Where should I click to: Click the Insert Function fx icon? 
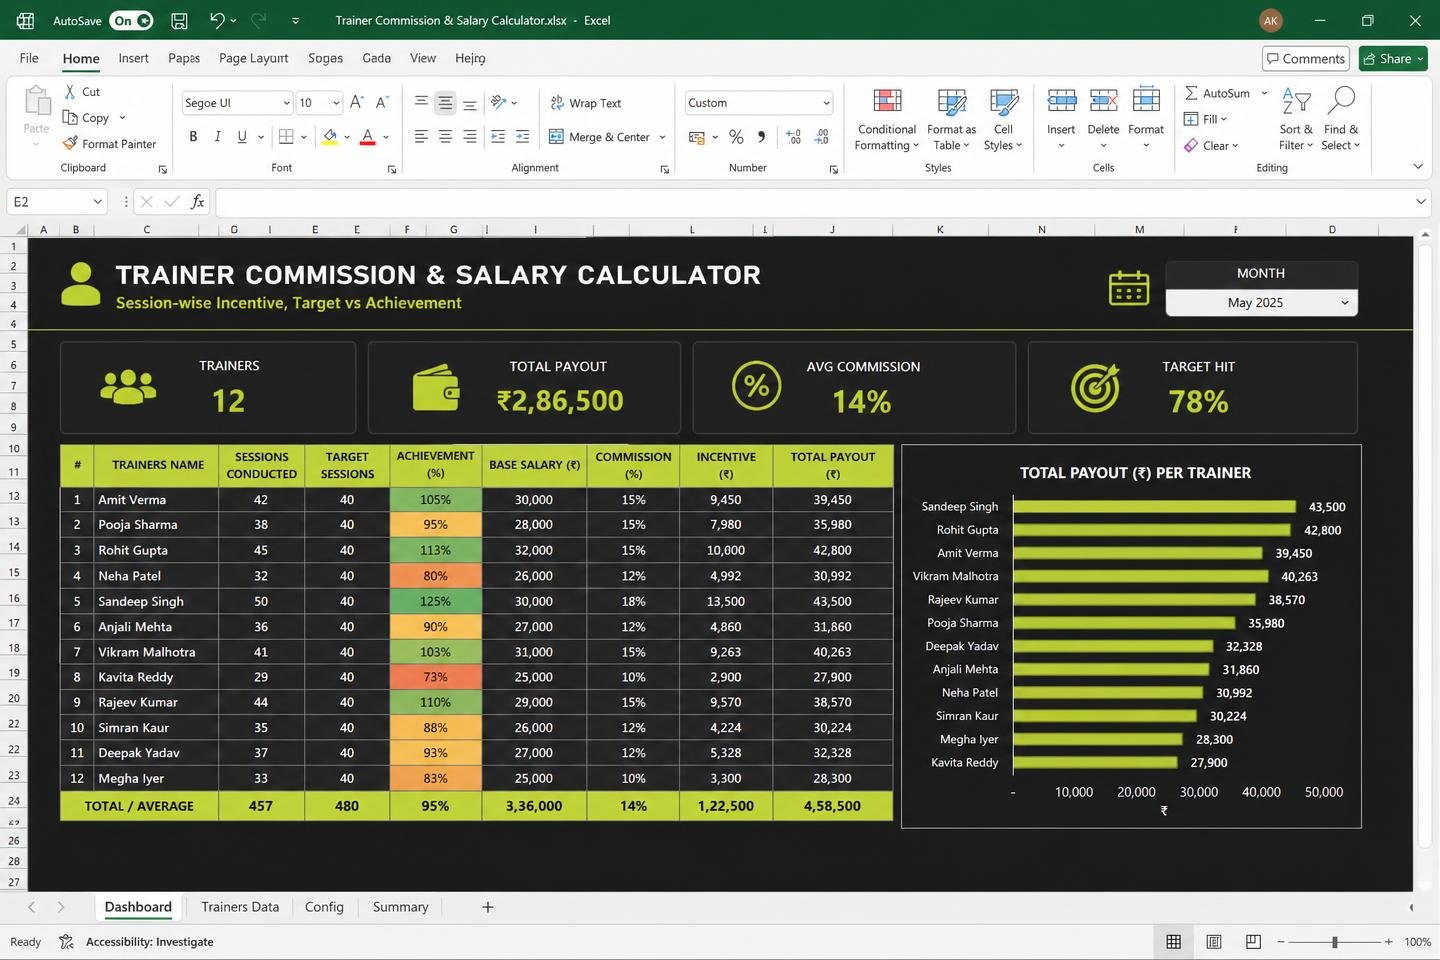pos(198,202)
